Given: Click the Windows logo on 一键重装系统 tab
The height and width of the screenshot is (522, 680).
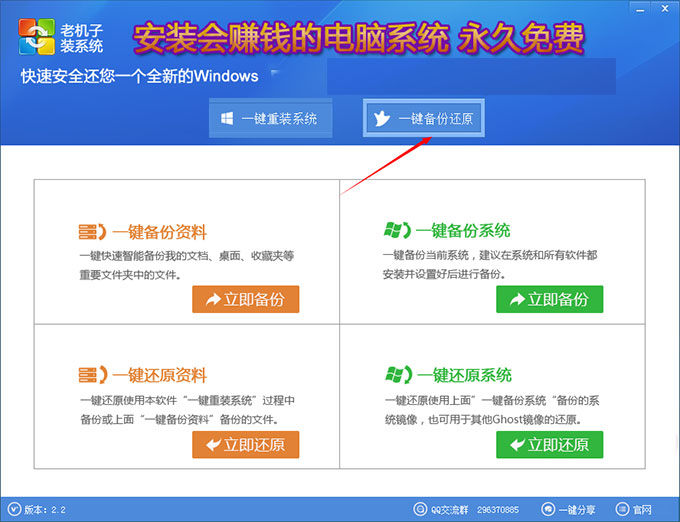Looking at the screenshot, I should point(227,118).
